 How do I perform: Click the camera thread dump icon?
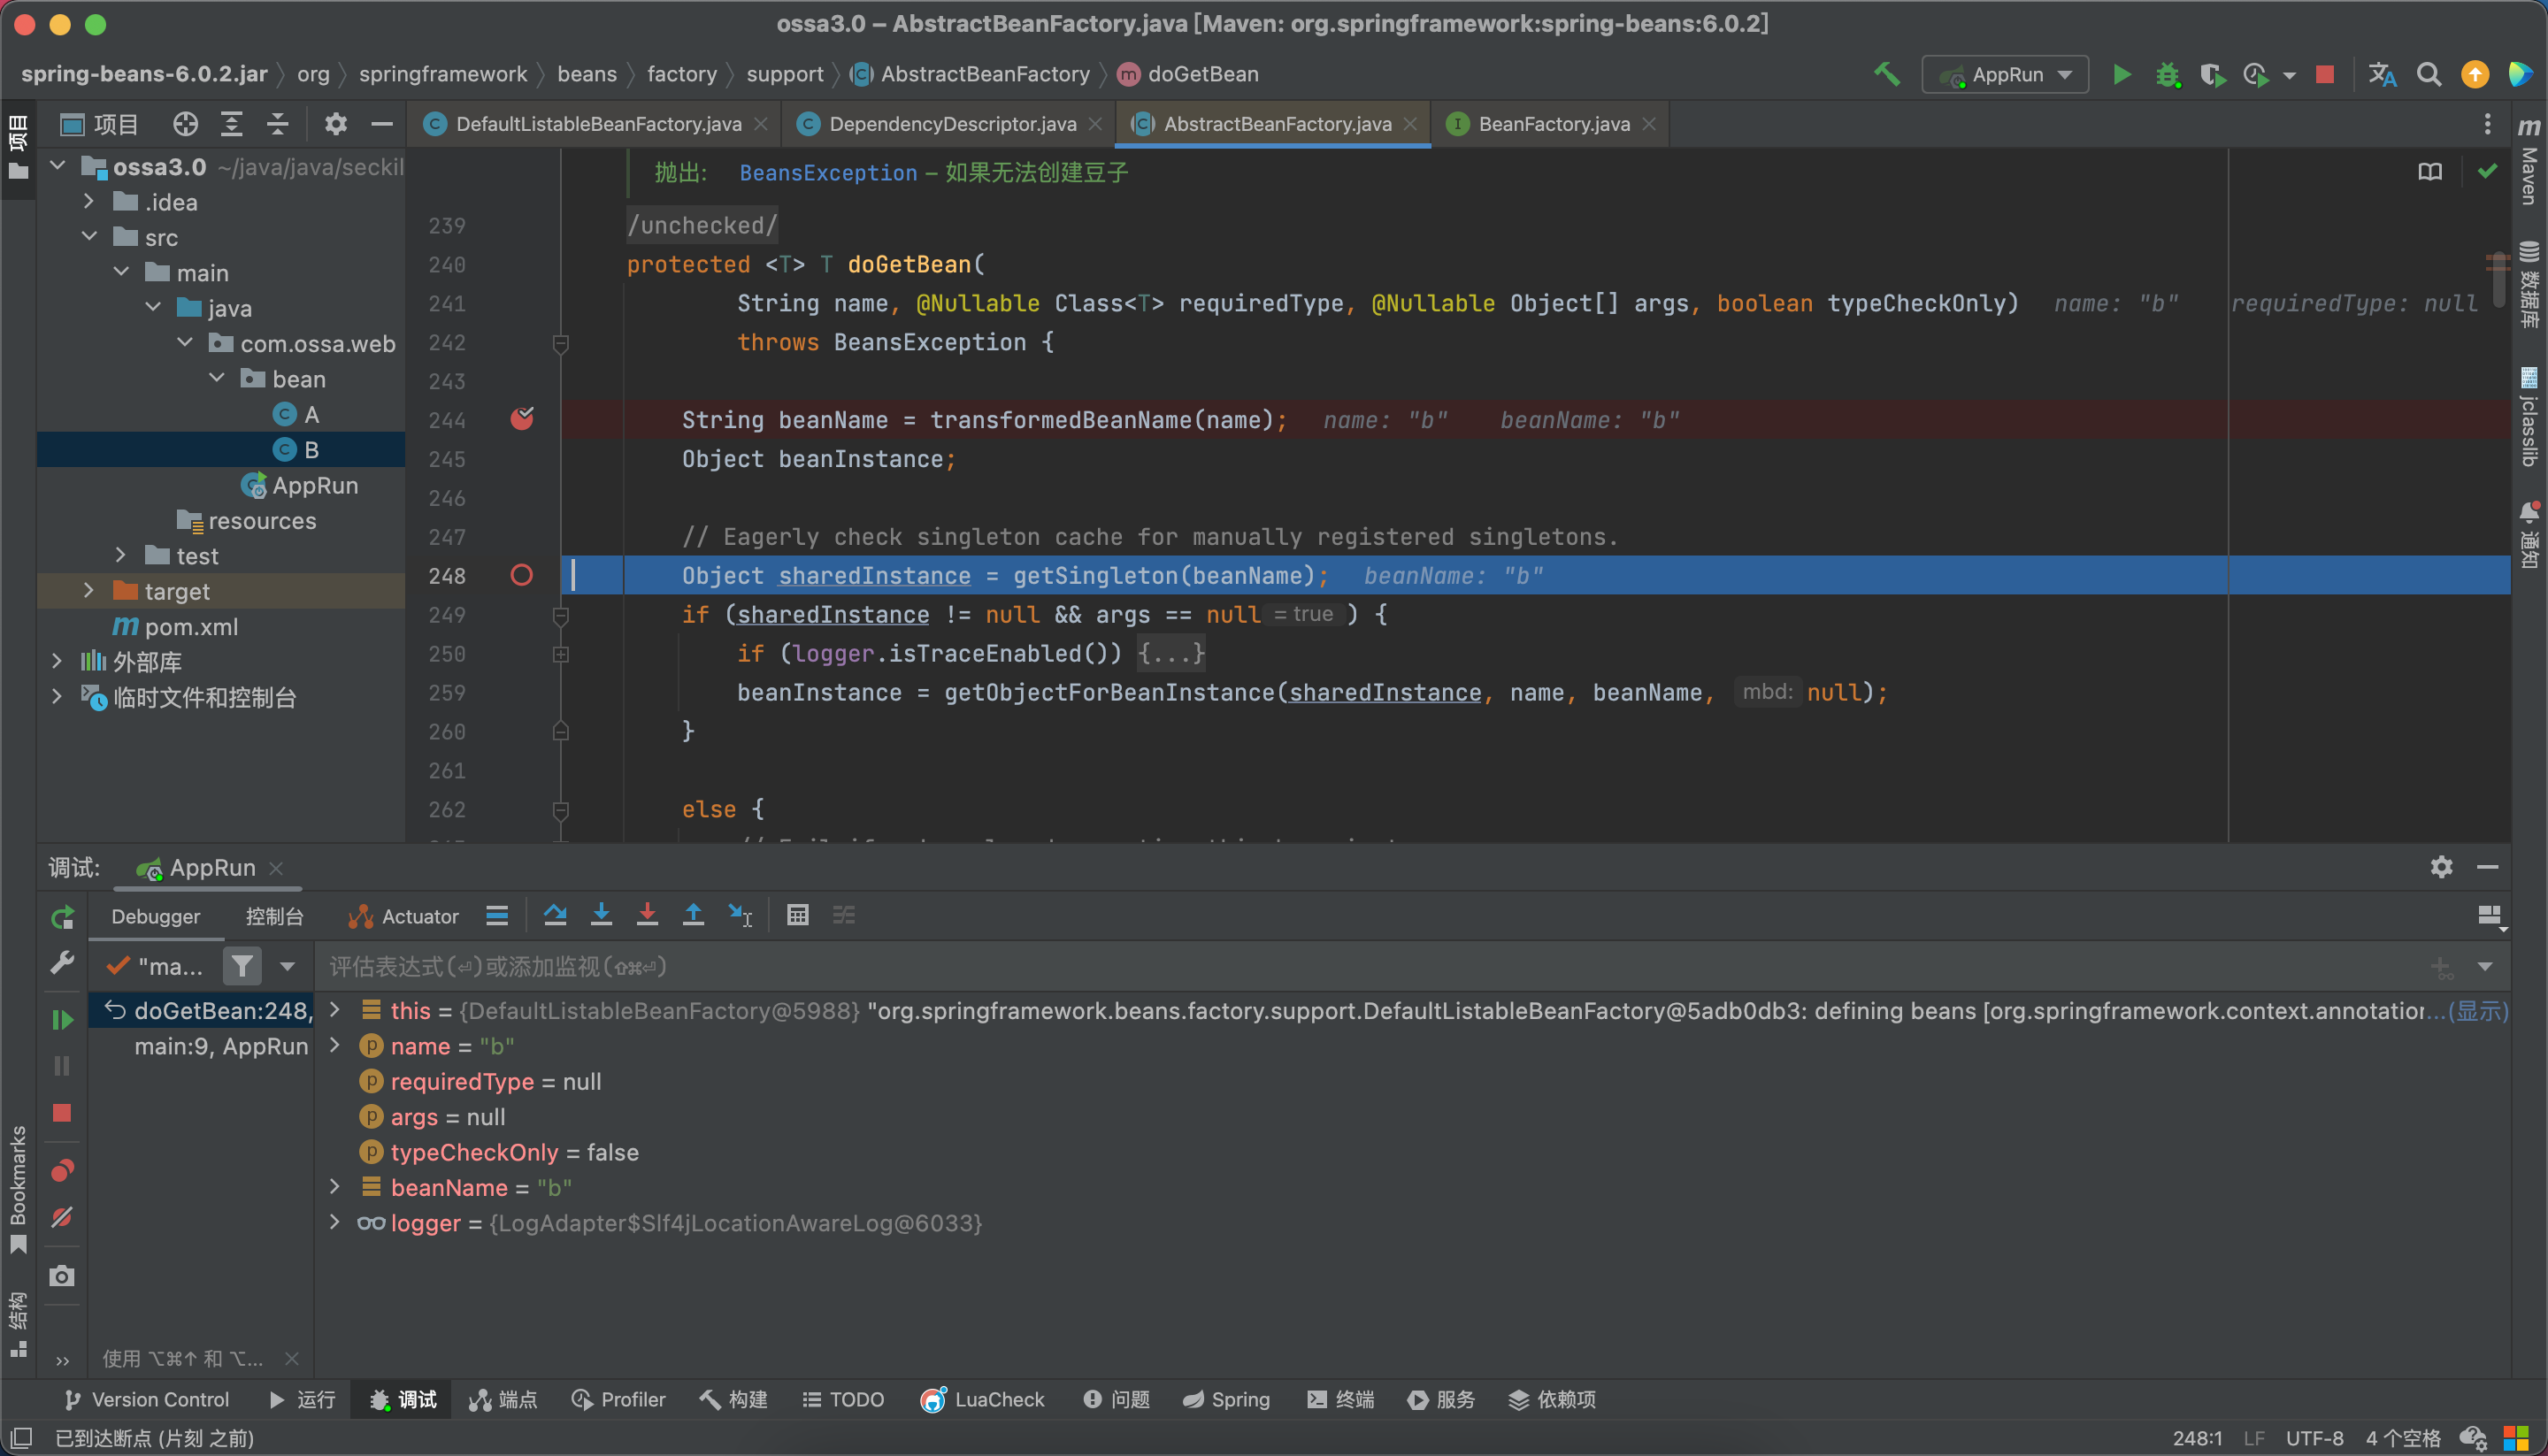point(62,1276)
